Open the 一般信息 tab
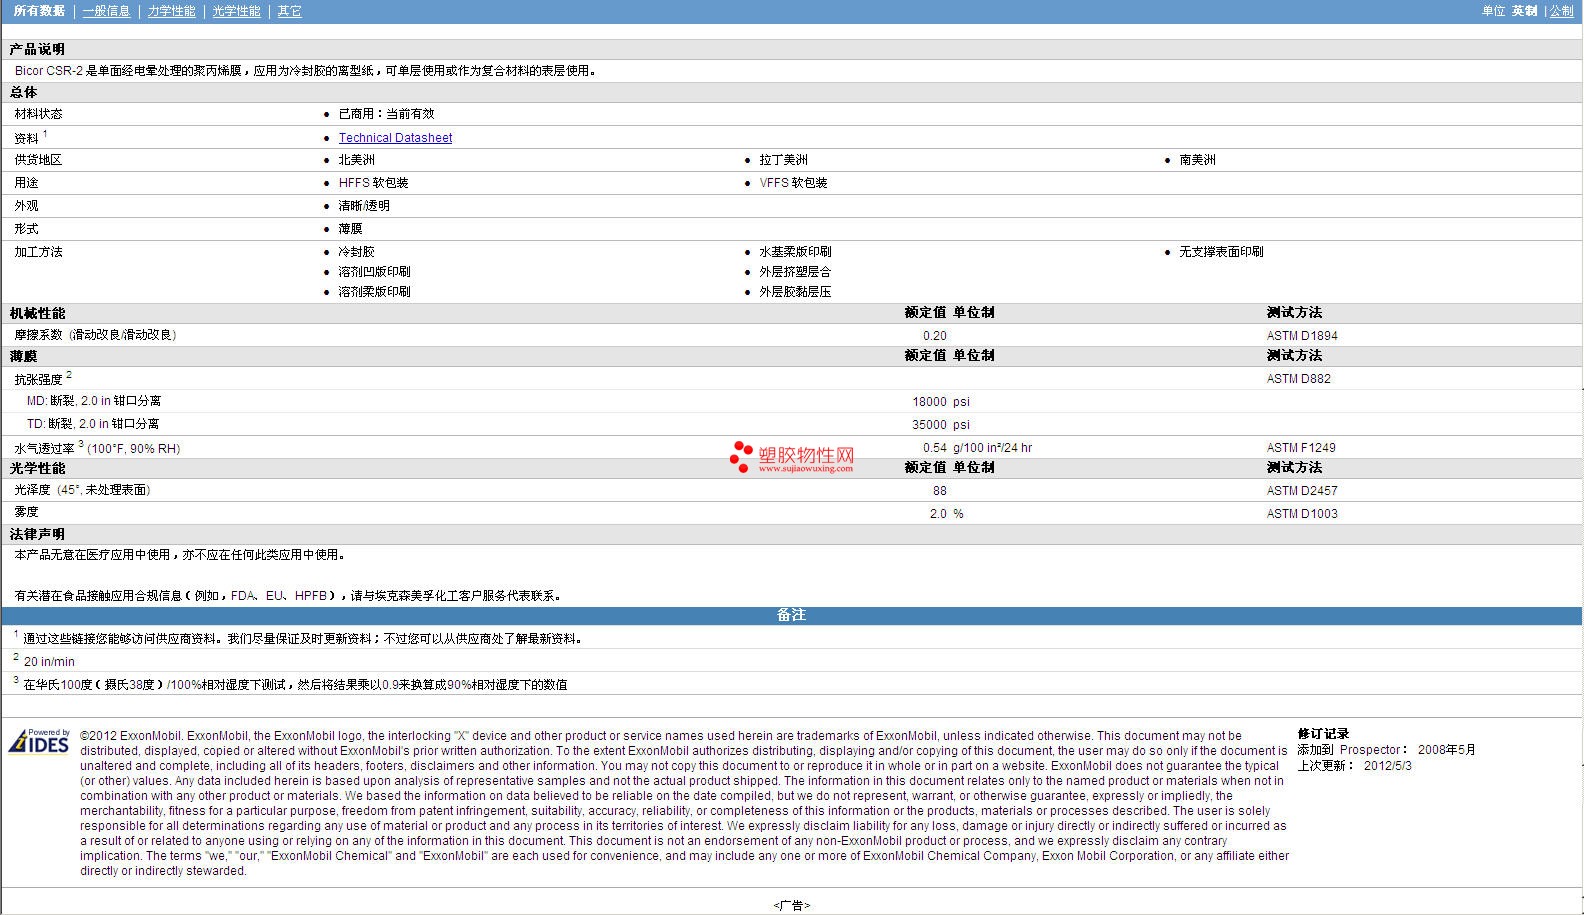 tap(106, 11)
